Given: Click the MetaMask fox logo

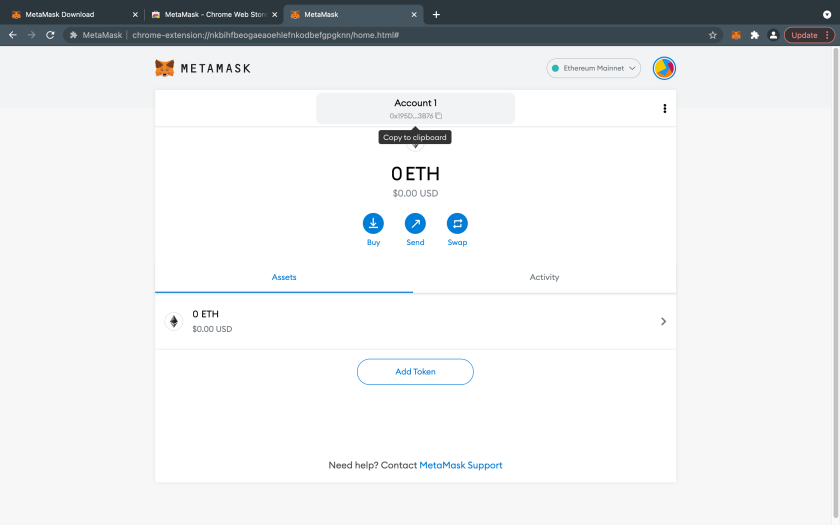Looking at the screenshot, I should pyautogui.click(x=165, y=68).
